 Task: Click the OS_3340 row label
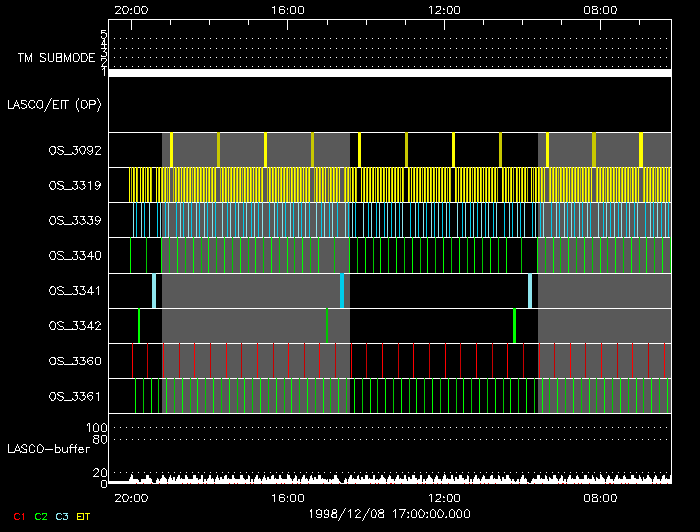point(74,256)
